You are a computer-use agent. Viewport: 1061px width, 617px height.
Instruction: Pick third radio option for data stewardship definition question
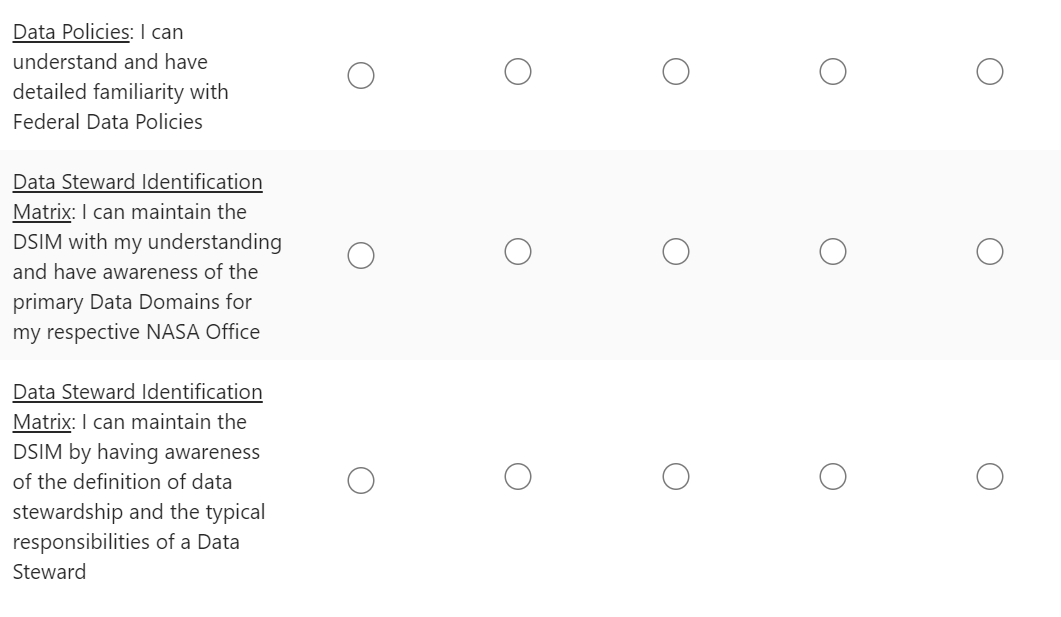coord(676,477)
